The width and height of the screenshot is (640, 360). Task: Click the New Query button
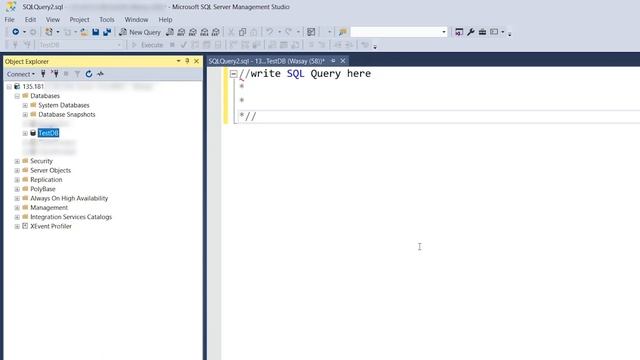(x=140, y=32)
